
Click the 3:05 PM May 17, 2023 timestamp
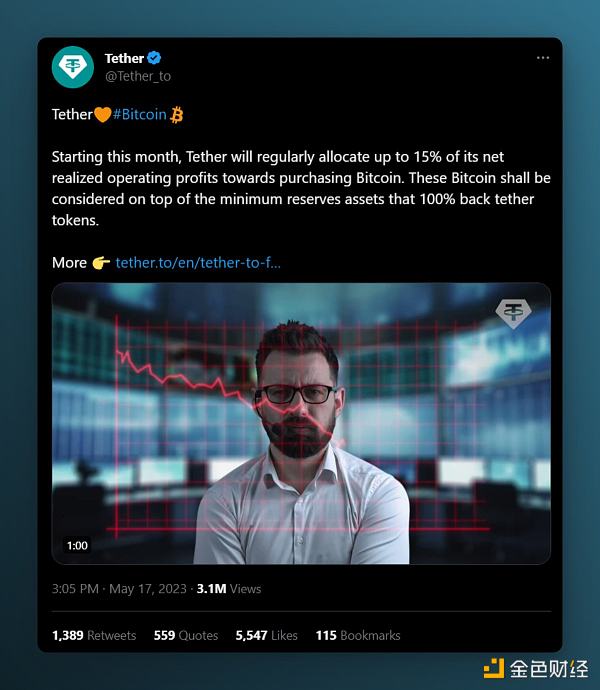click(x=119, y=589)
